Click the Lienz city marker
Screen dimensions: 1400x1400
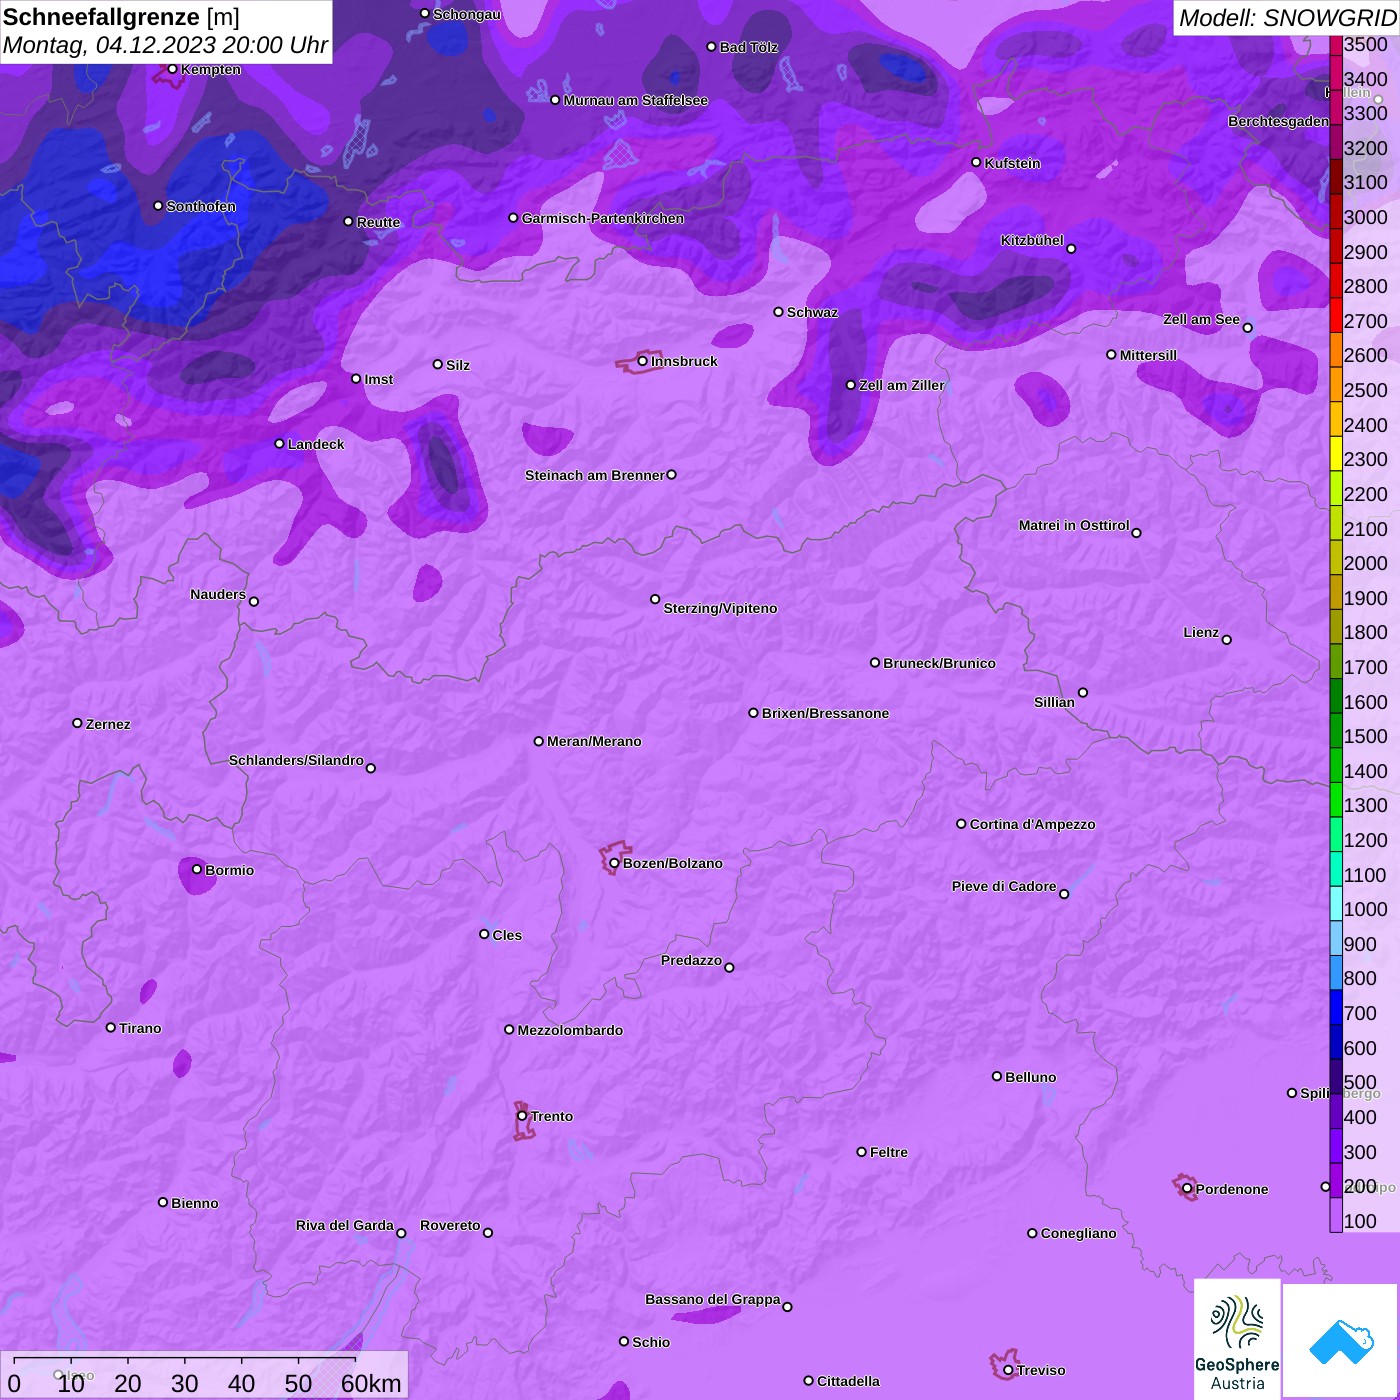tap(1227, 640)
